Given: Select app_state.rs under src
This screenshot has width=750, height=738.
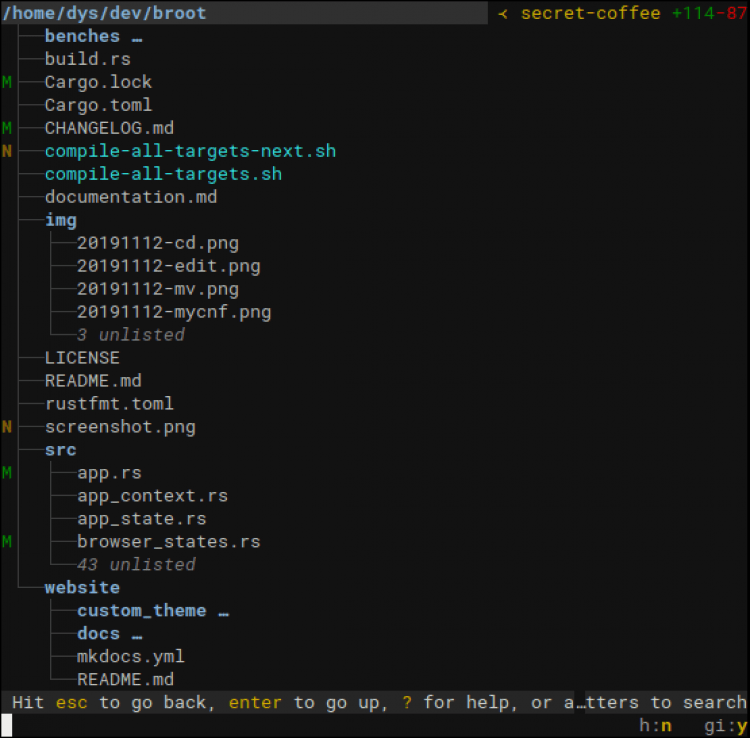Looking at the screenshot, I should click(x=142, y=518).
